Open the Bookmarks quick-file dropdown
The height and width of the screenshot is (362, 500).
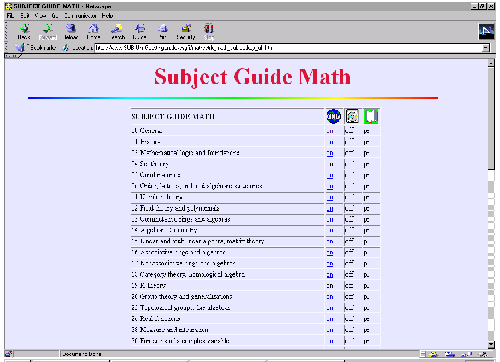37,48
